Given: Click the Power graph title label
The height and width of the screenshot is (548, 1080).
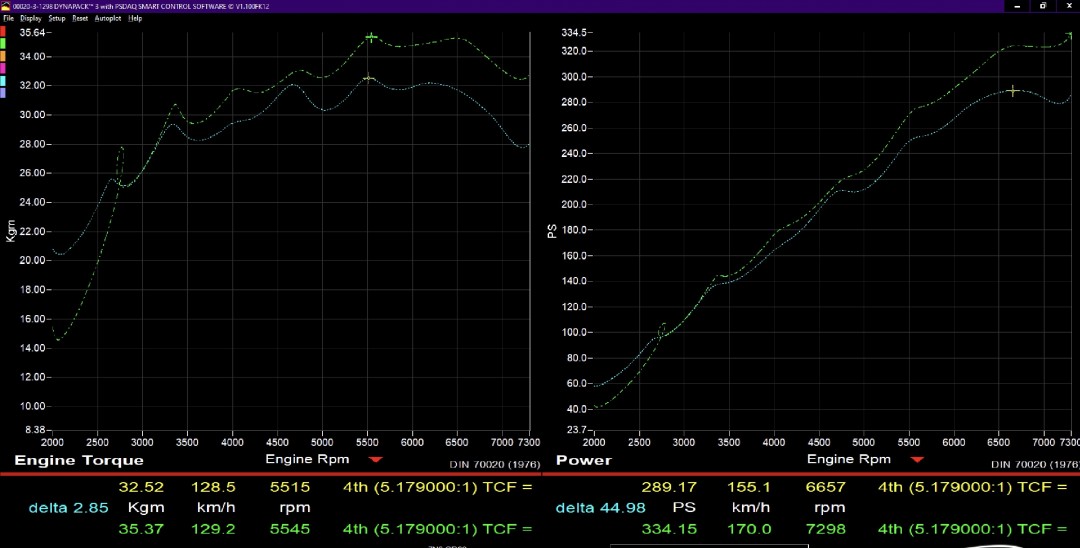Looking at the screenshot, I should coord(583,461).
